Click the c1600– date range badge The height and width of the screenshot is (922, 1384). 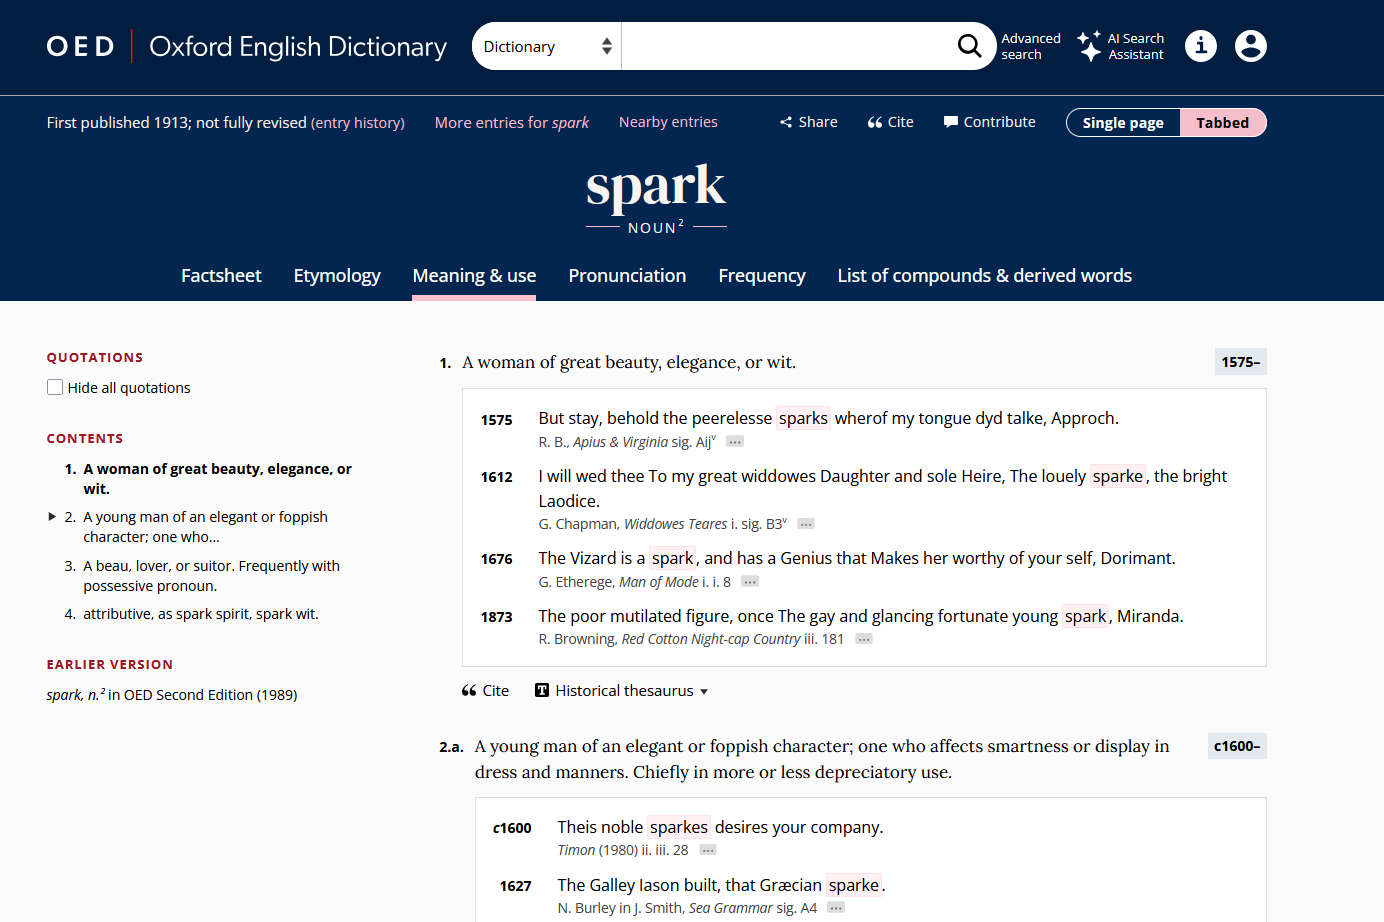(x=1237, y=746)
